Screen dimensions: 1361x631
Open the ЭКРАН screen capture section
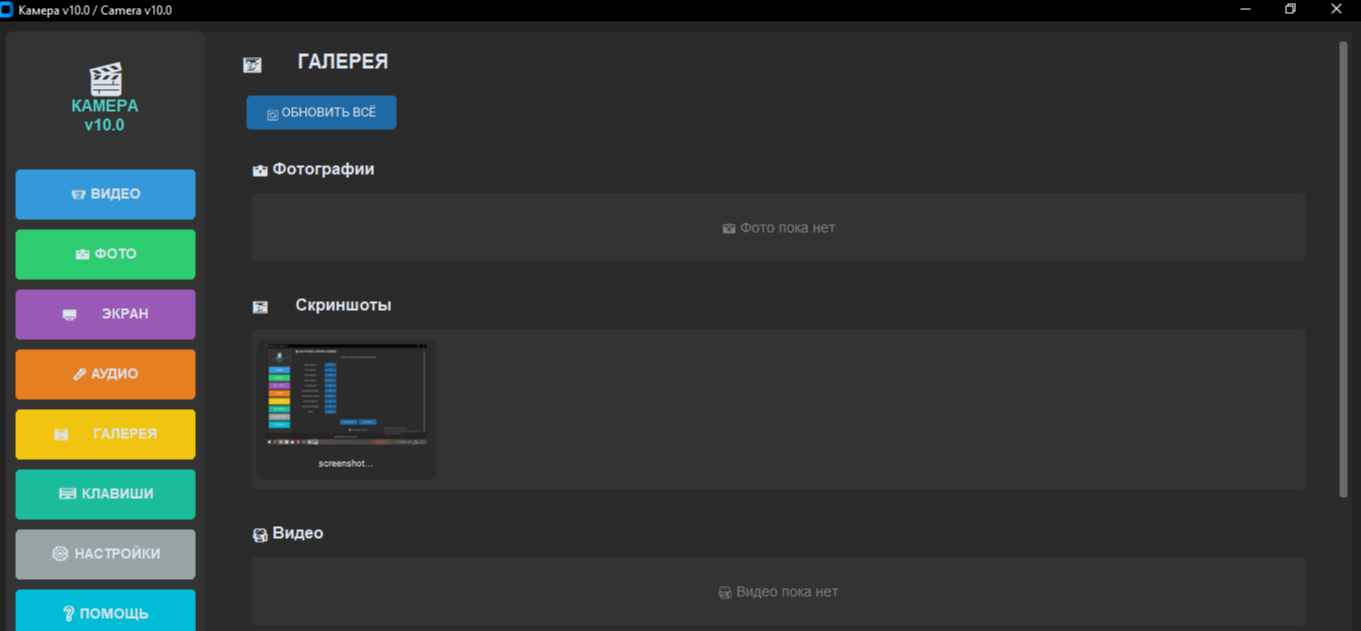(105, 314)
